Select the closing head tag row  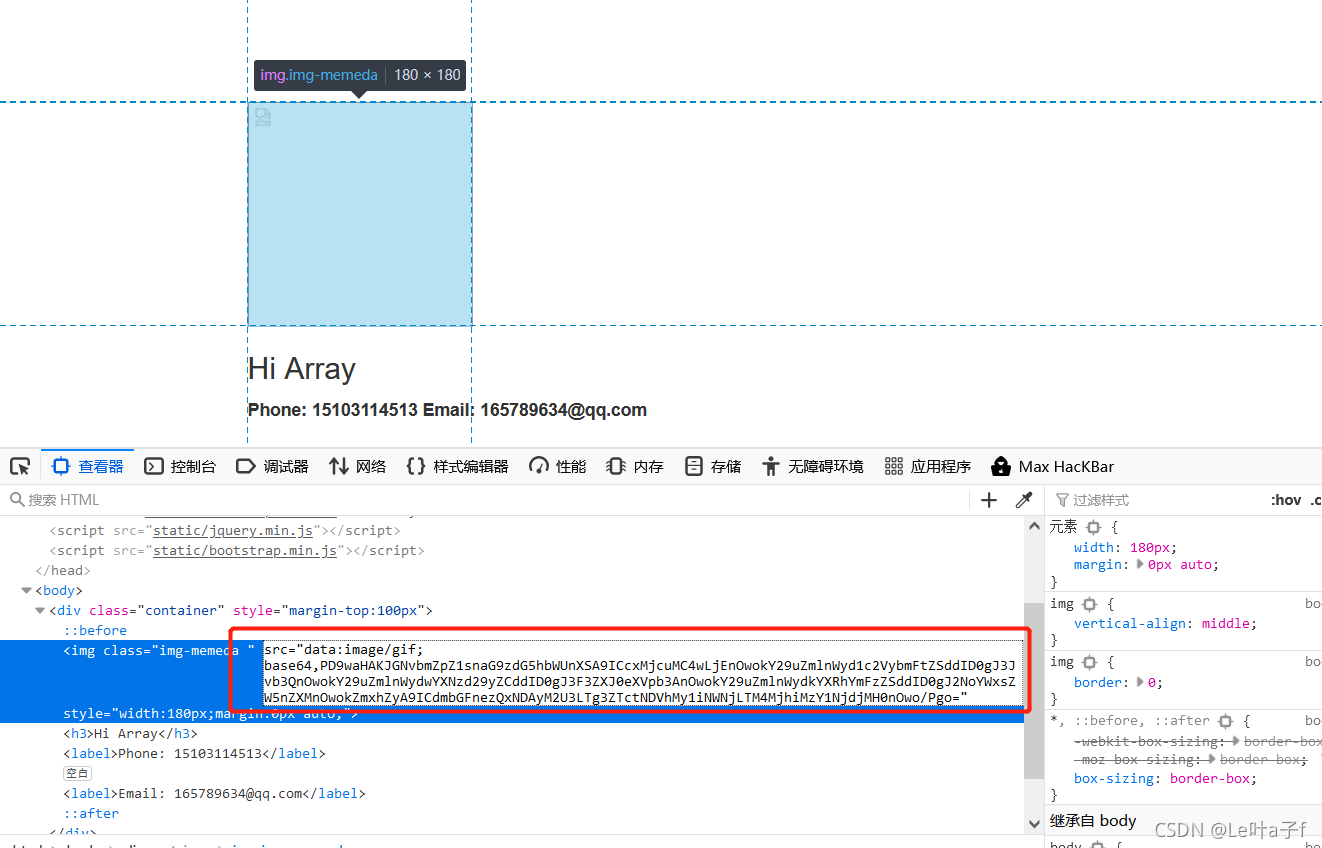click(x=62, y=571)
